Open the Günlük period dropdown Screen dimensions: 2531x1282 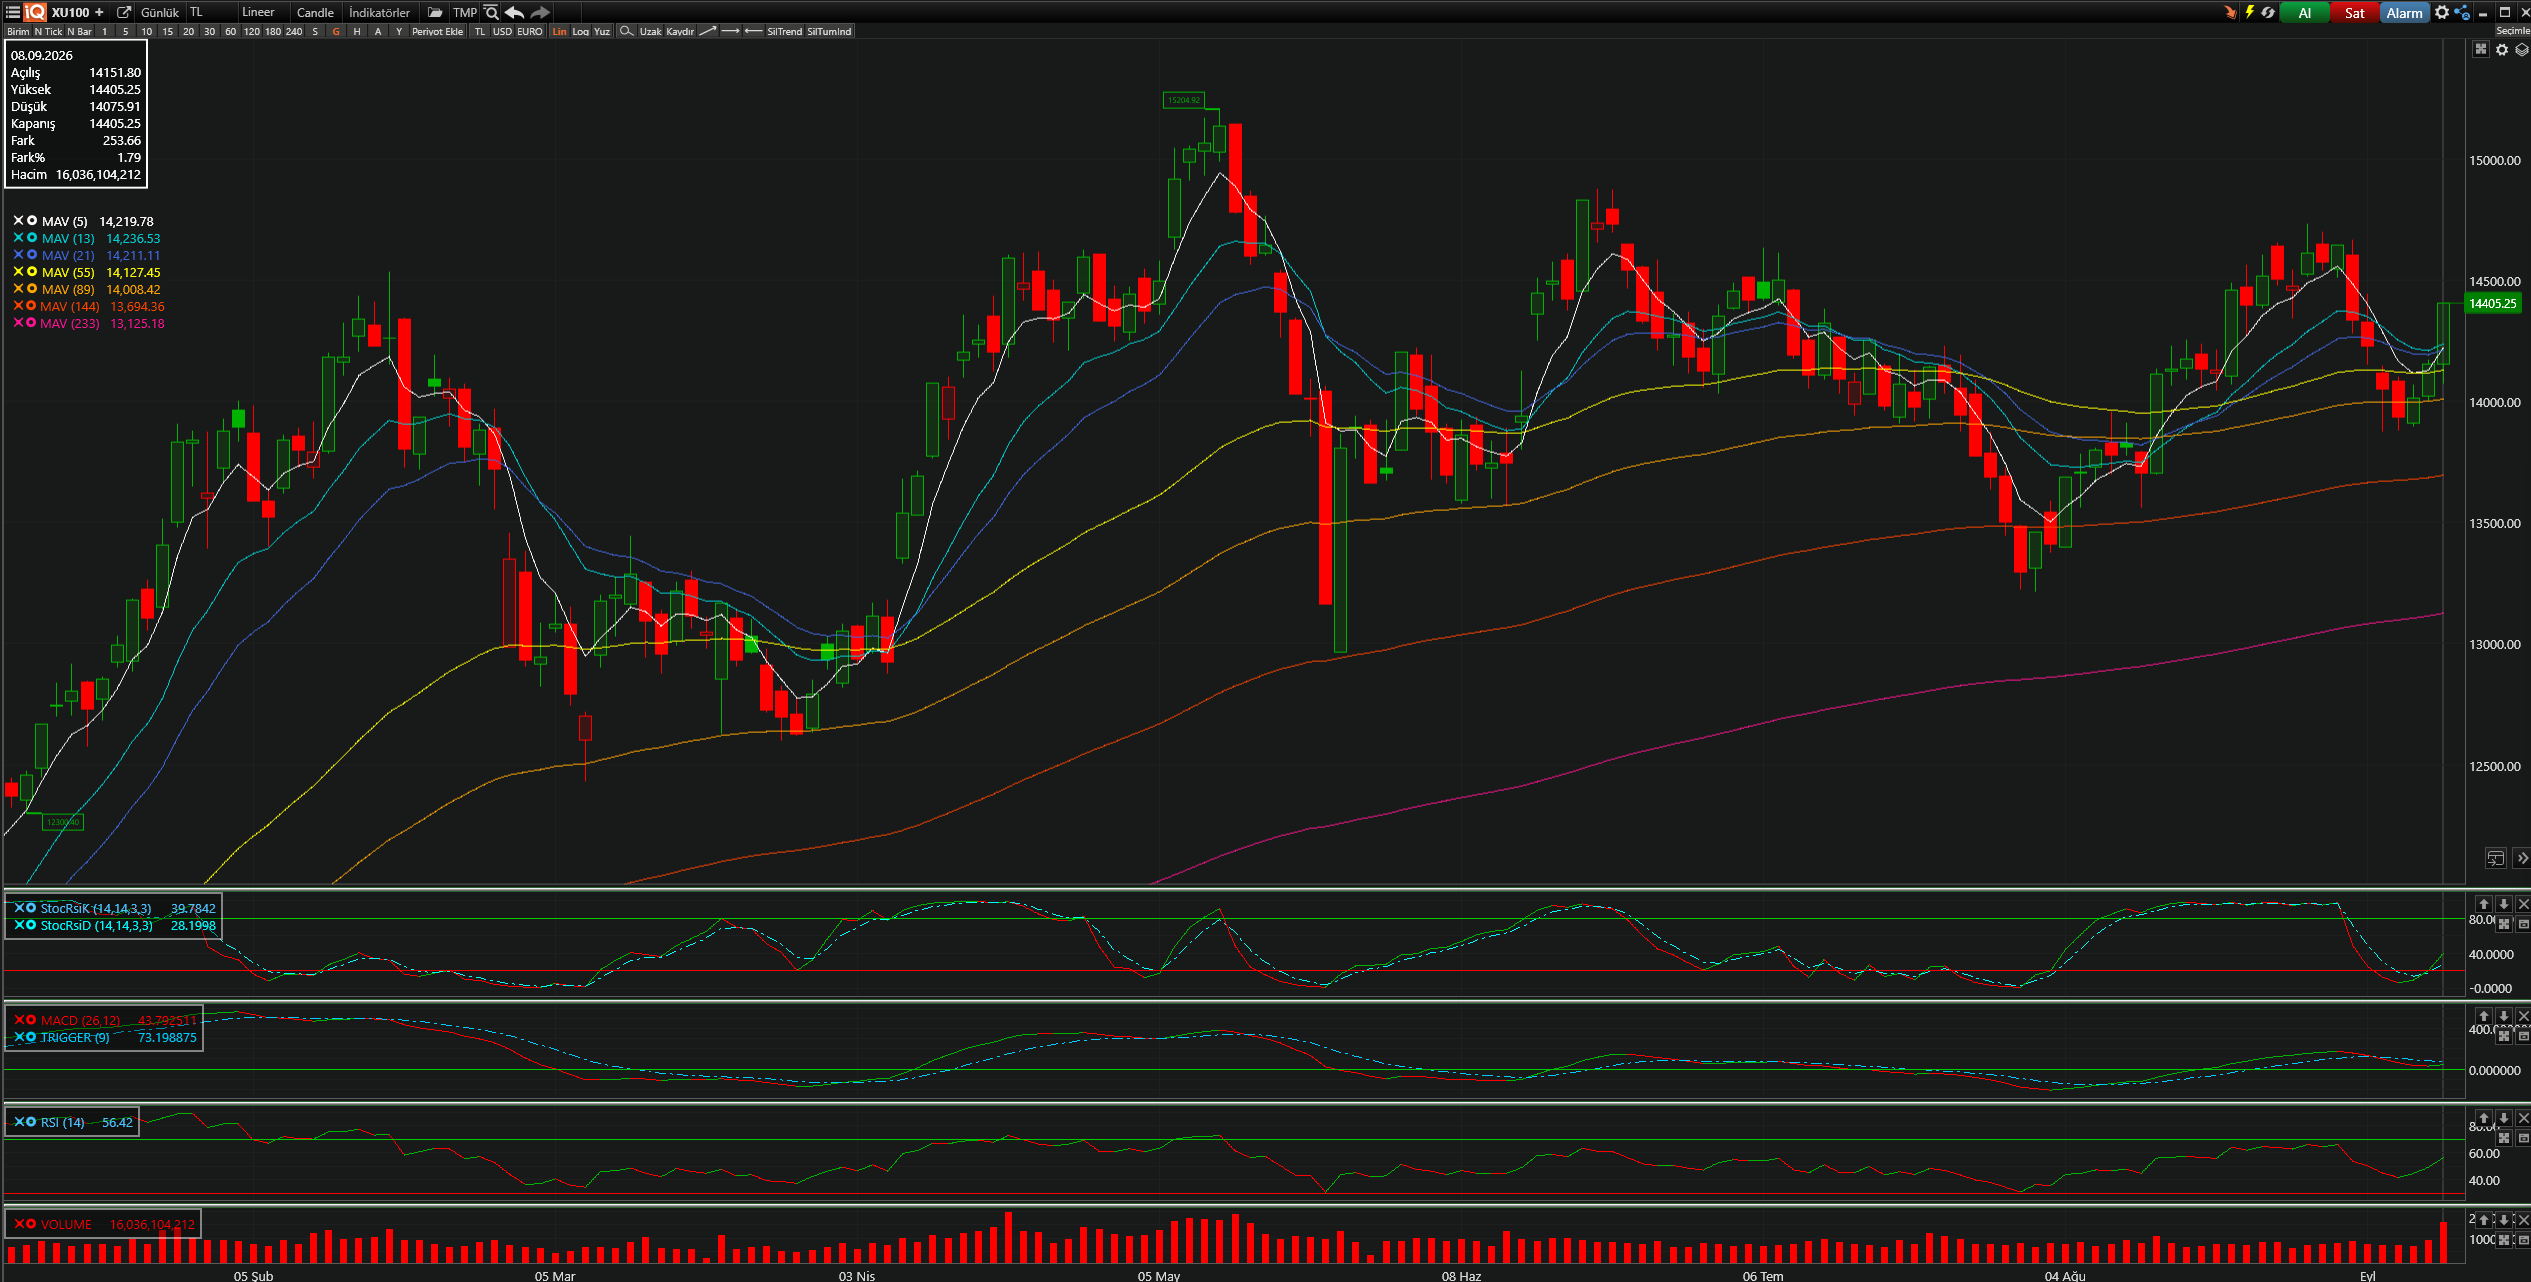tap(160, 12)
